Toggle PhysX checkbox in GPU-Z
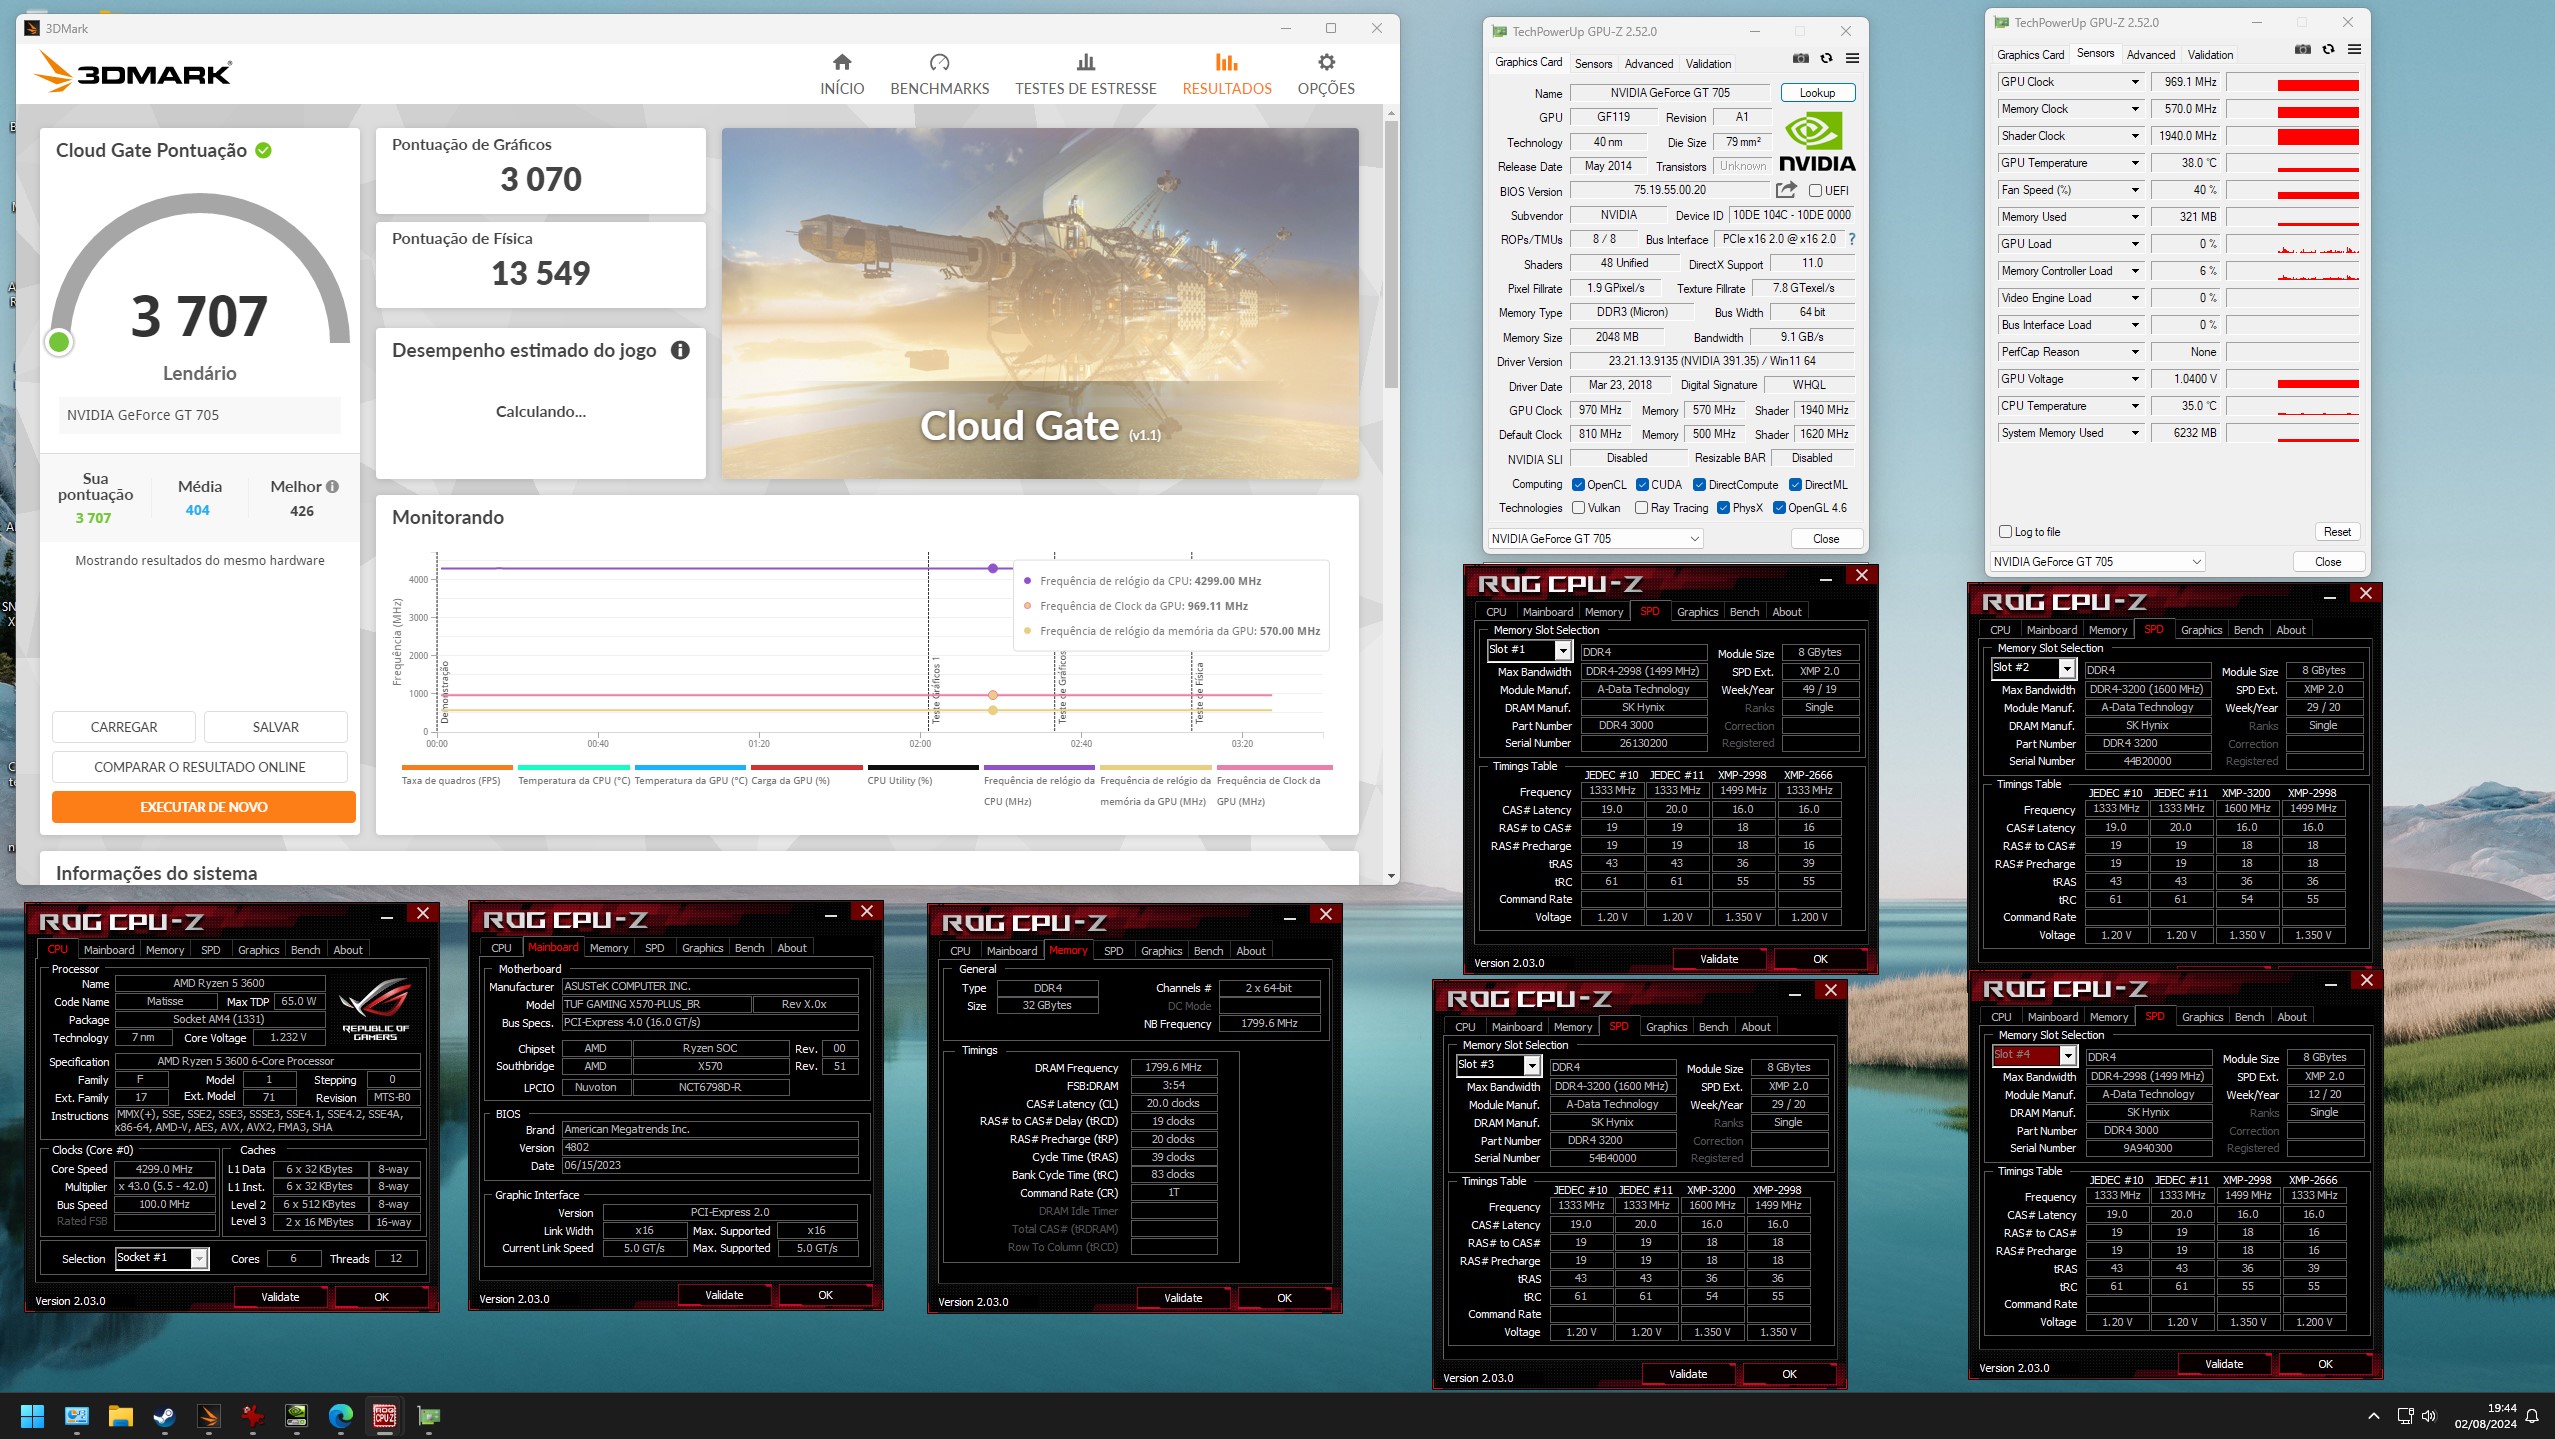Viewport: 2555px width, 1439px height. tap(1723, 508)
